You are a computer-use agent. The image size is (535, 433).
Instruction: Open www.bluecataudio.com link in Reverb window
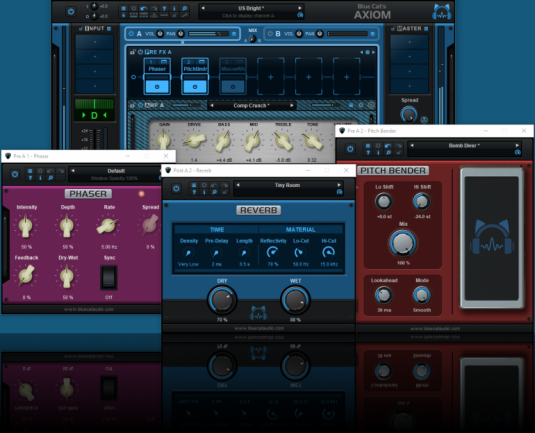tap(259, 328)
